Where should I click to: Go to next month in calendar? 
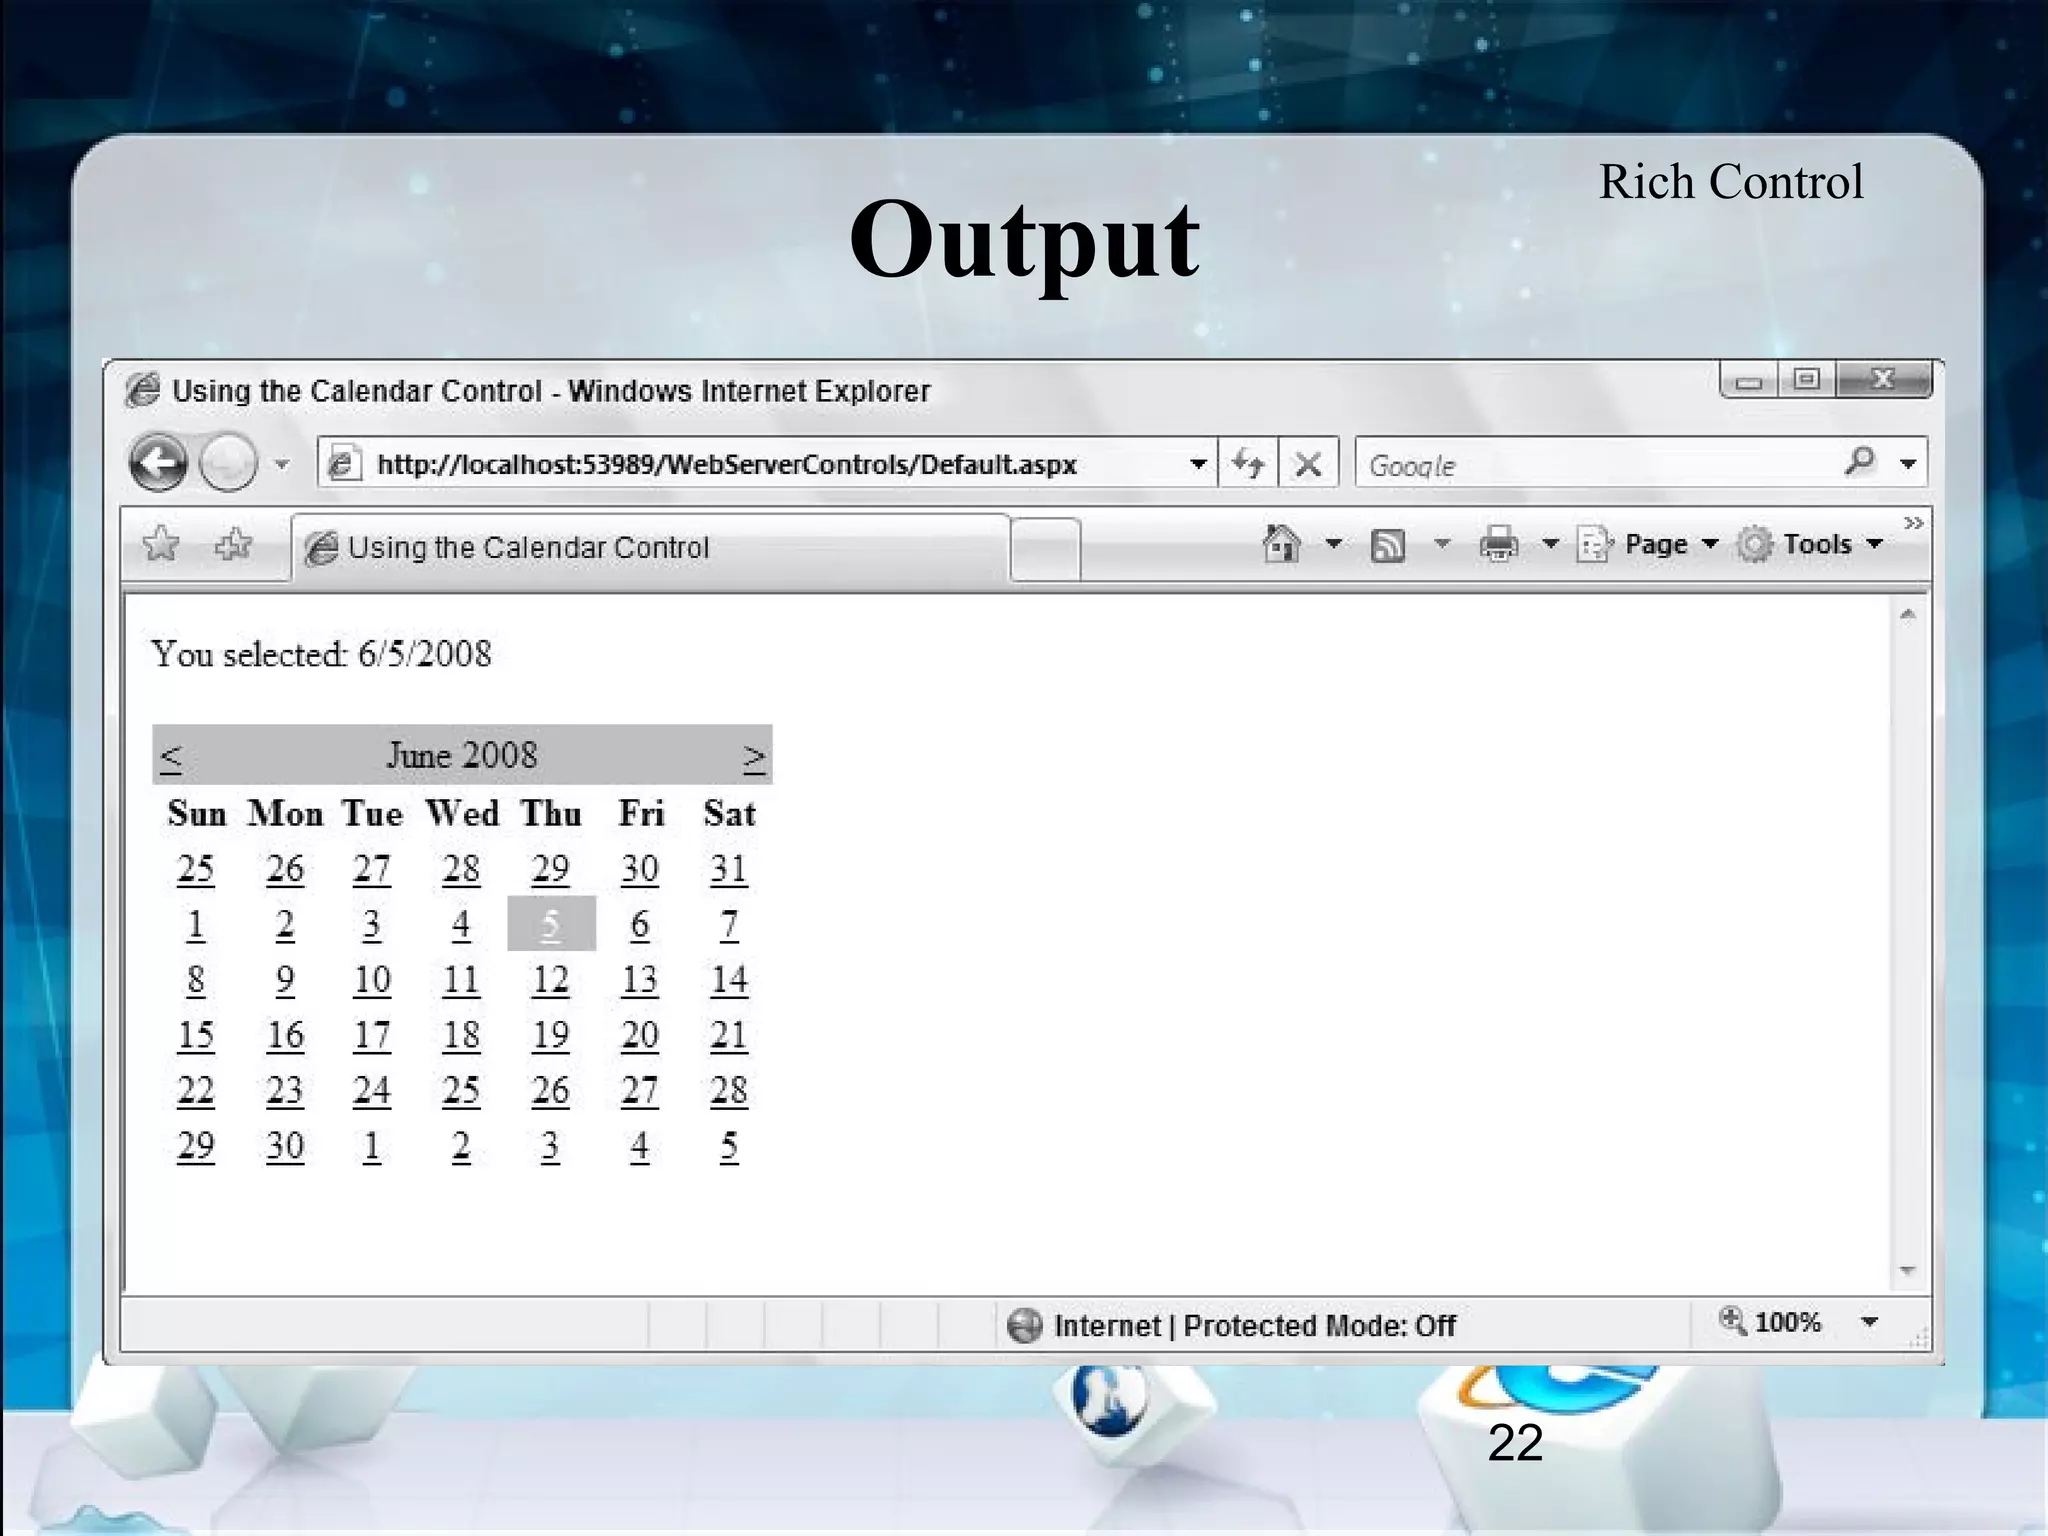click(754, 757)
